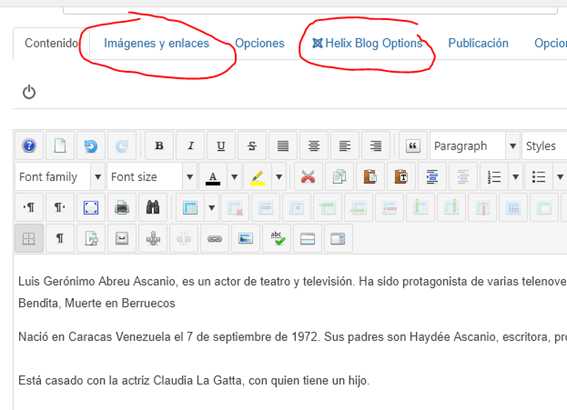Insert a table
The width and height of the screenshot is (567, 410).
point(190,208)
